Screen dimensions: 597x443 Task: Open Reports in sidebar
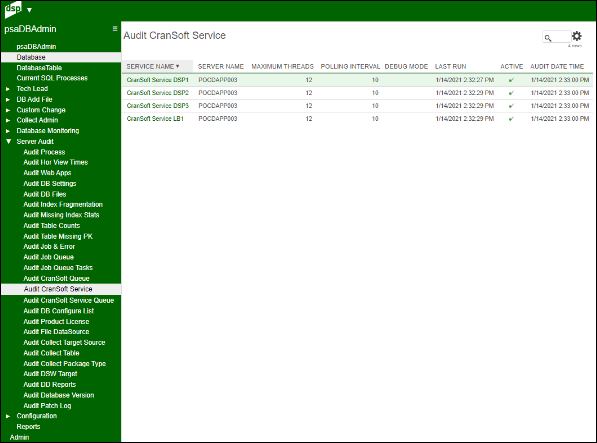coord(28,427)
